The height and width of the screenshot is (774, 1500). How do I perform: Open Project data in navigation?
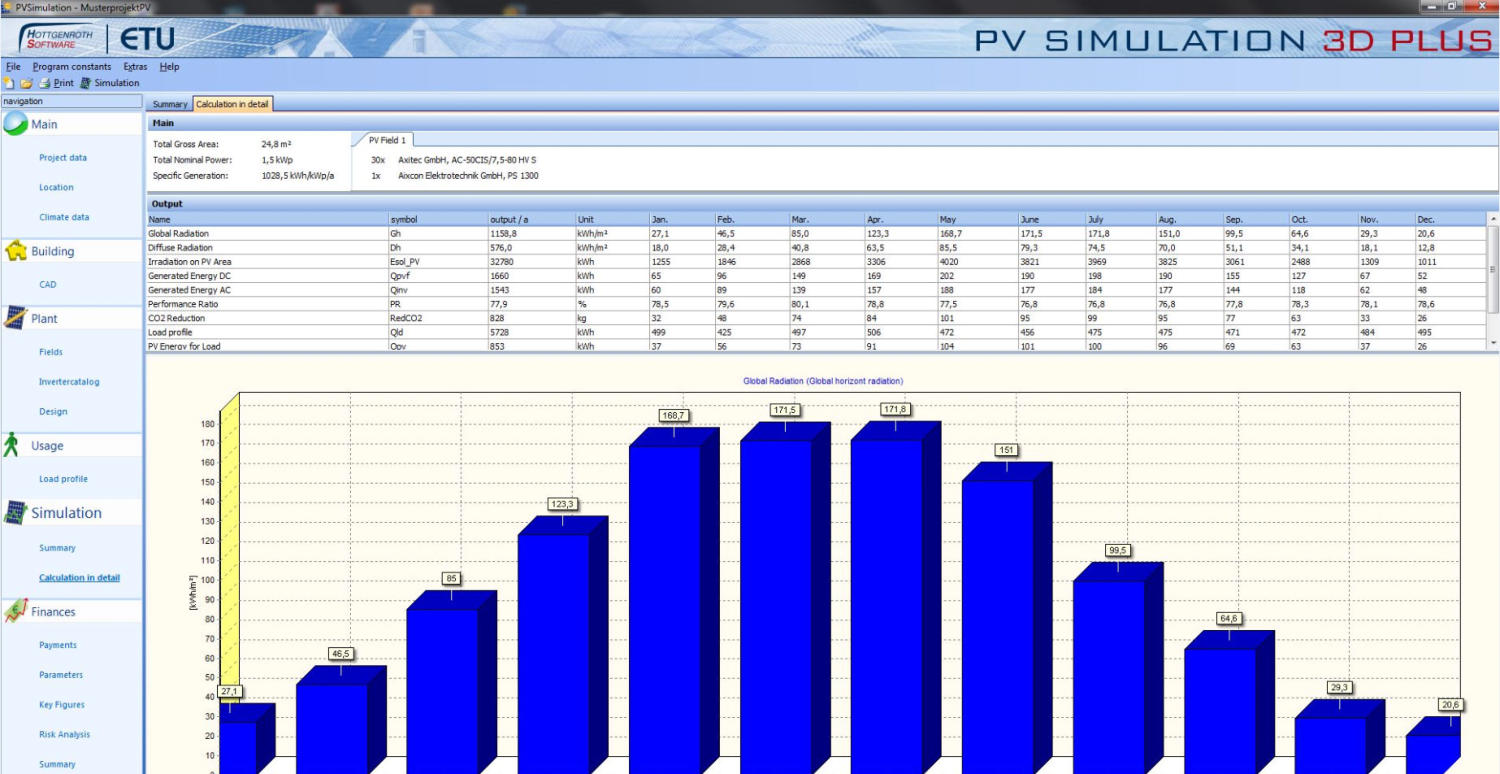click(x=63, y=158)
